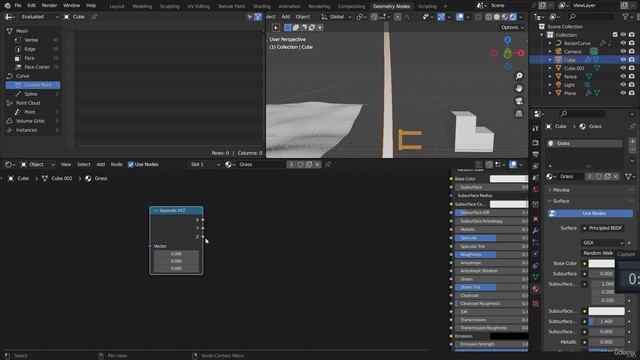Add a new workspace with plus tab

coord(445,6)
